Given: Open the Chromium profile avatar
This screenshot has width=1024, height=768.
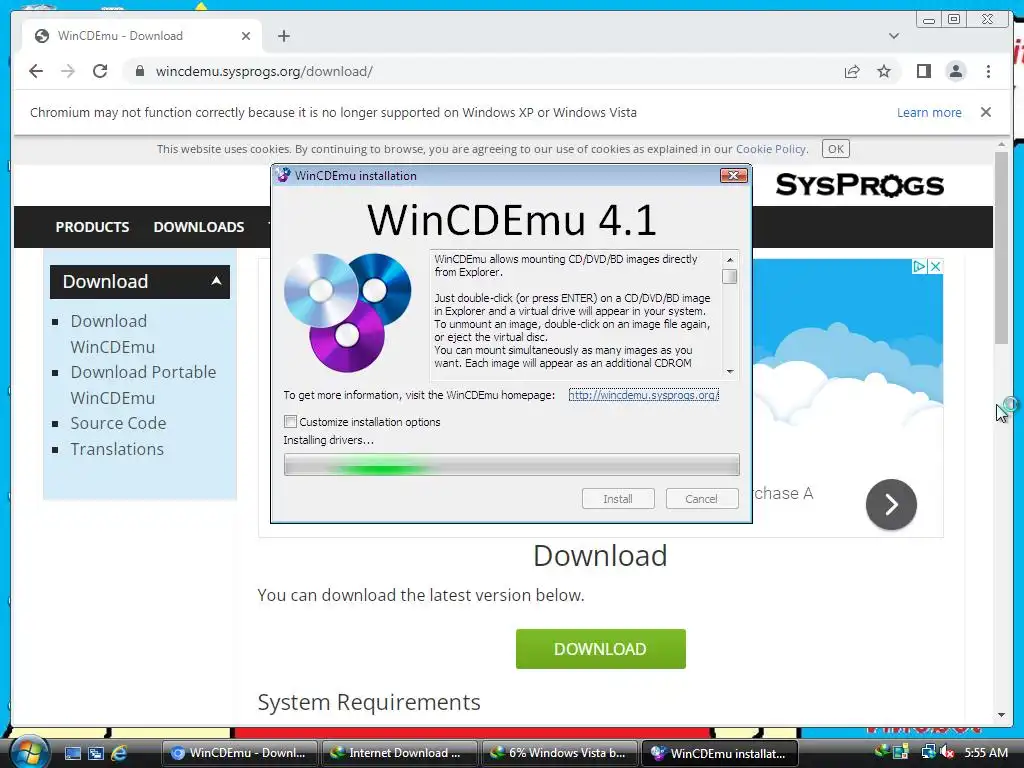Looking at the screenshot, I should [x=955, y=71].
